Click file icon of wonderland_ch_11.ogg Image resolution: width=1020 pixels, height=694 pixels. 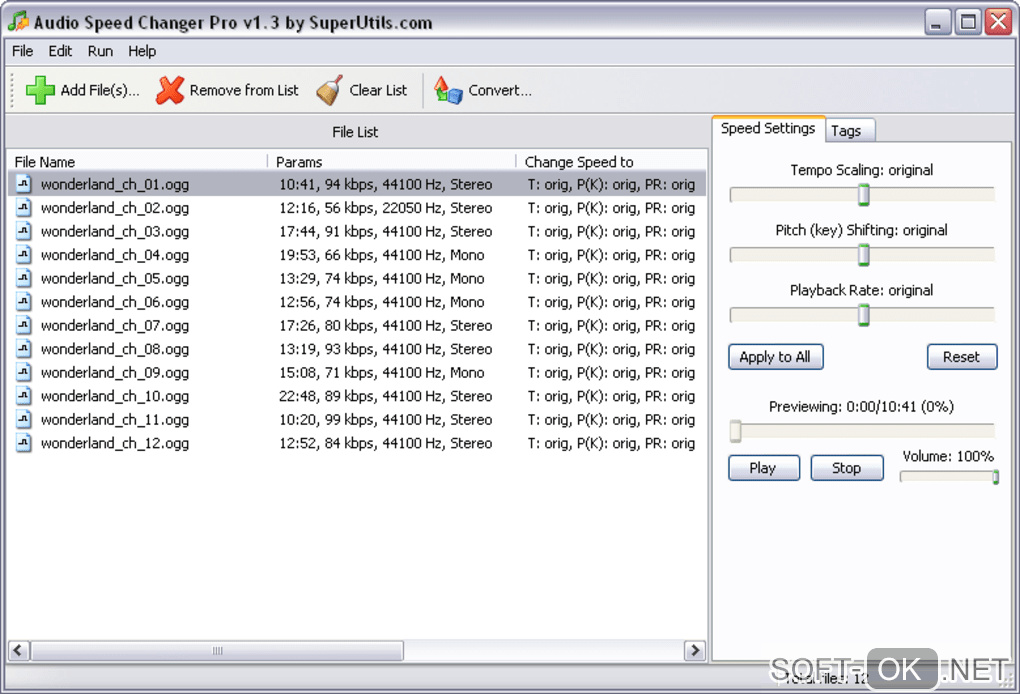pos(23,420)
